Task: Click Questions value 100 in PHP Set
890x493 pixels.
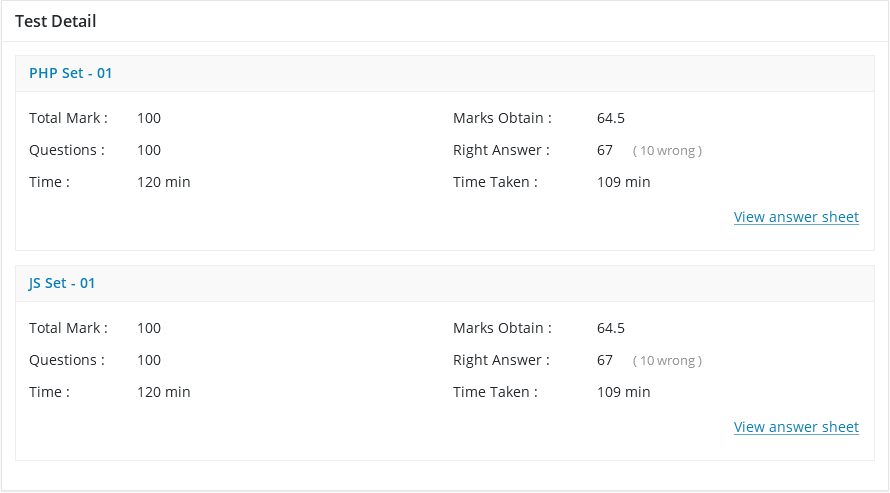Action: pyautogui.click(x=149, y=150)
